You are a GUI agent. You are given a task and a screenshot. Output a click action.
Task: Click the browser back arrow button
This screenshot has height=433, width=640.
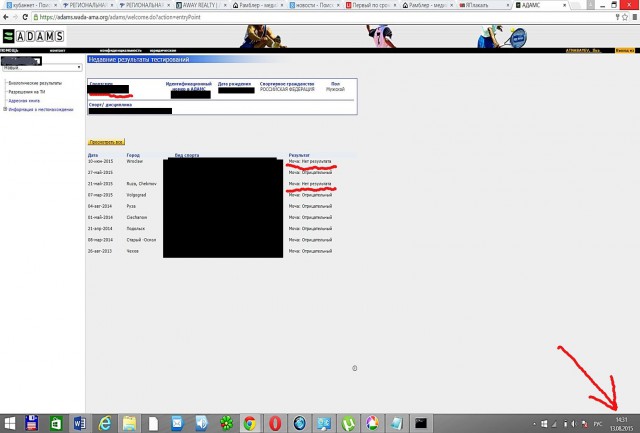(6, 18)
